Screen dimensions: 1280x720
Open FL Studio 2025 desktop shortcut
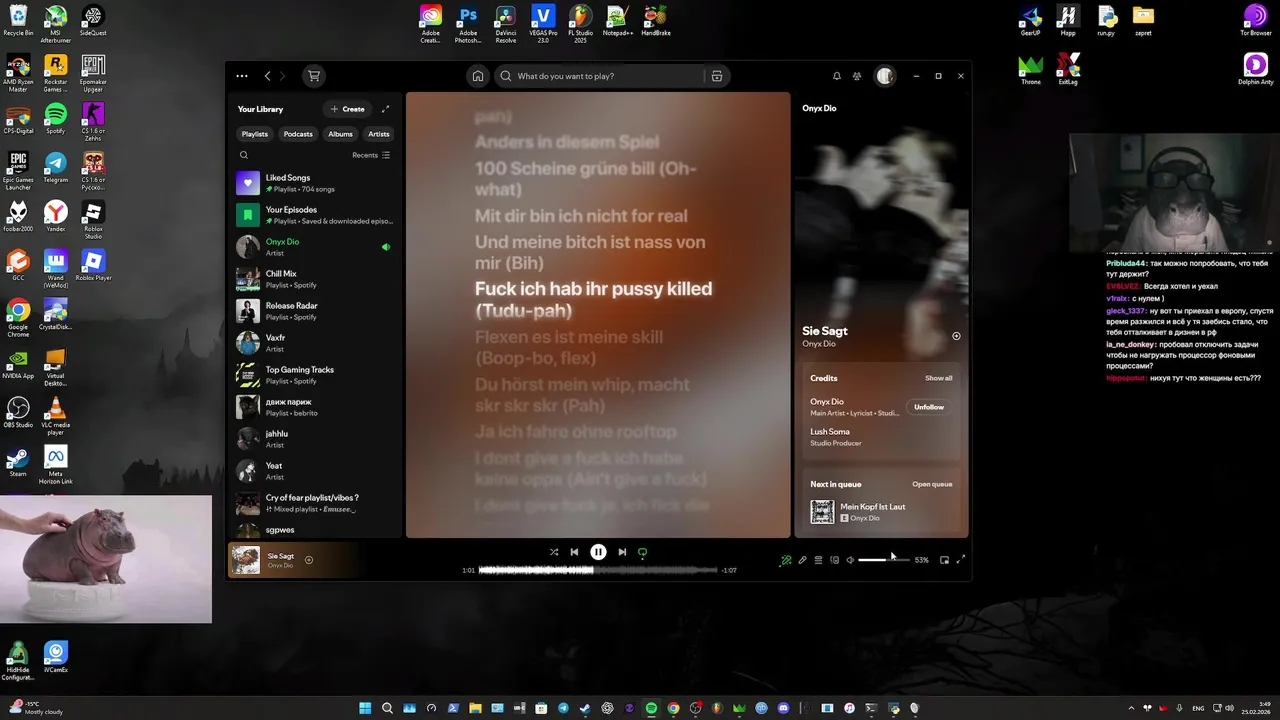click(x=581, y=24)
